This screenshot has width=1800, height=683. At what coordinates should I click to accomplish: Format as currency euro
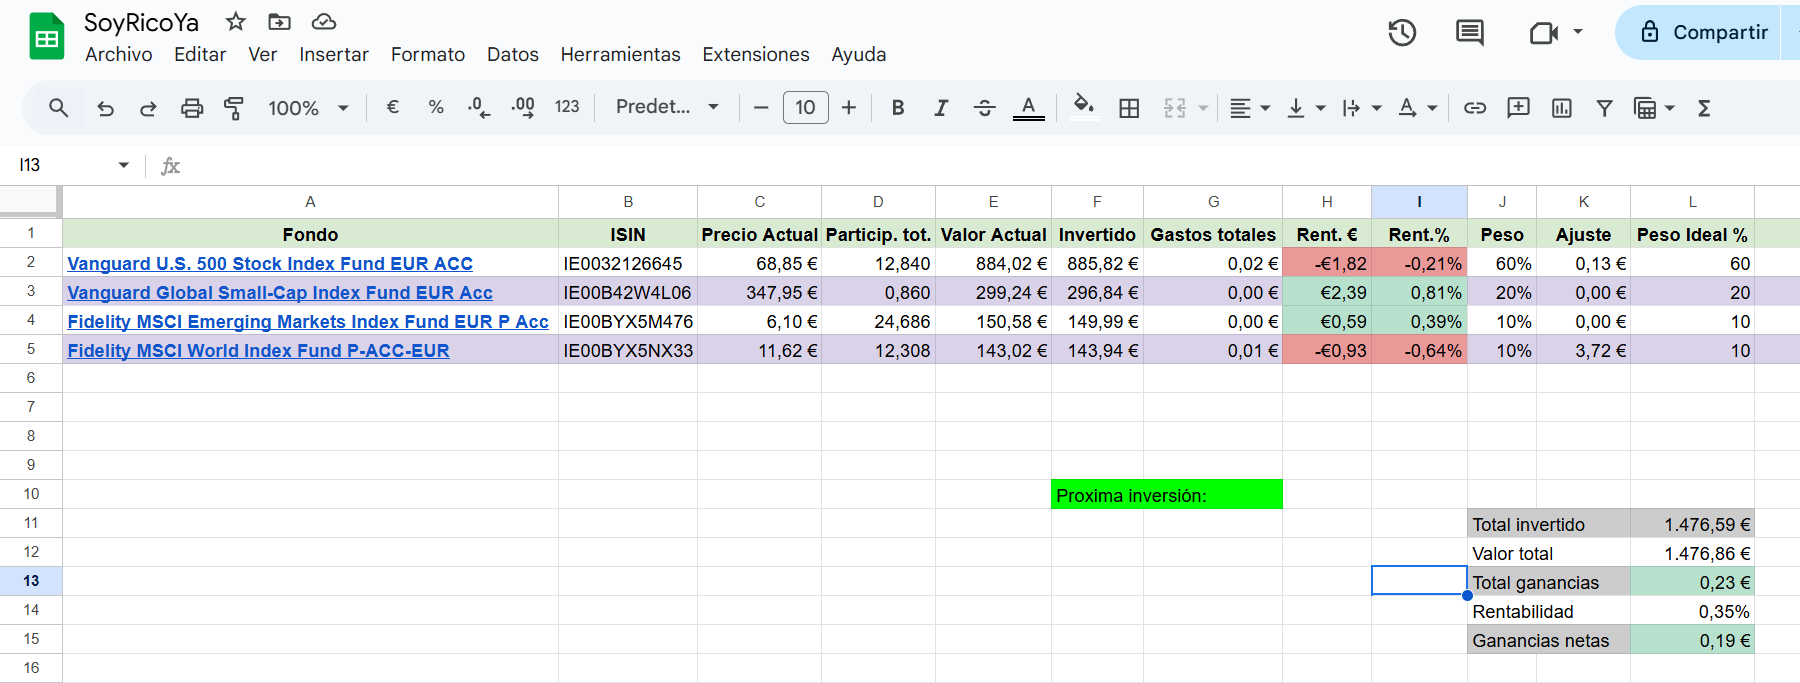coord(393,107)
